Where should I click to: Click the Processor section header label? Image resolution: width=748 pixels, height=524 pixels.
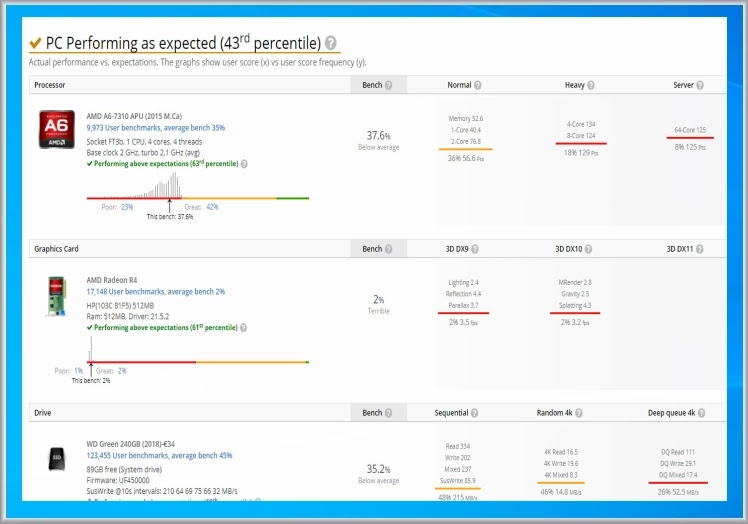click(50, 85)
